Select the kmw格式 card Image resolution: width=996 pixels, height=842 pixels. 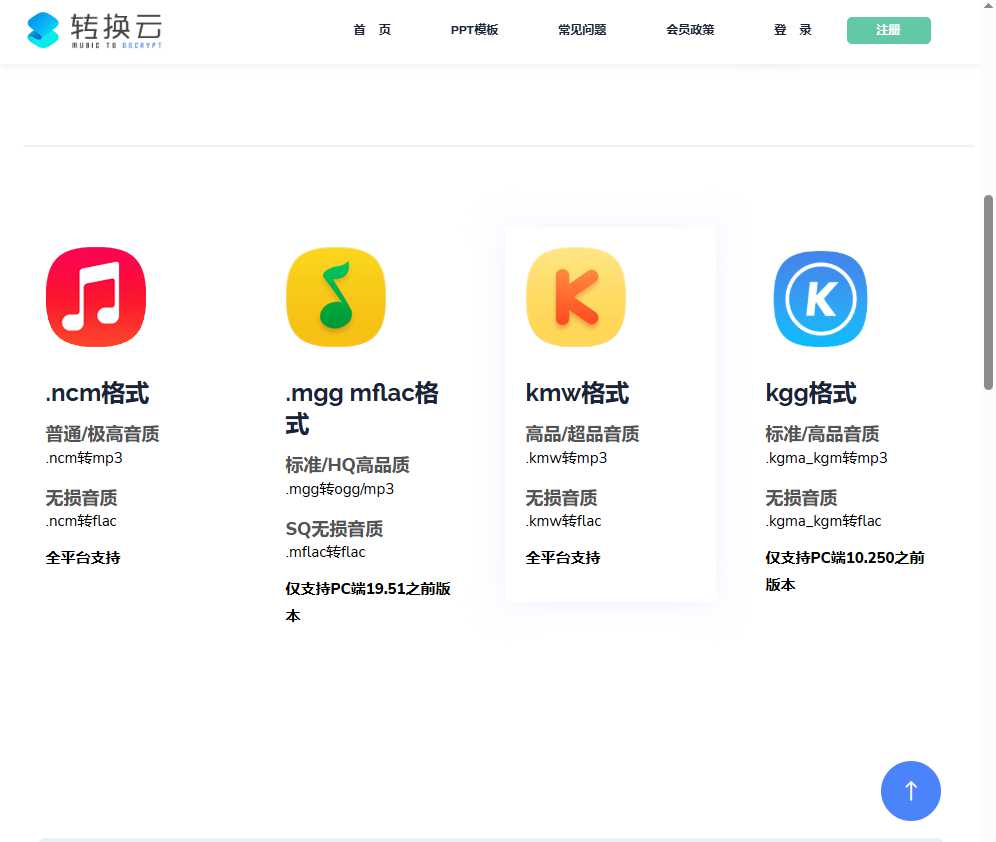[x=611, y=414]
